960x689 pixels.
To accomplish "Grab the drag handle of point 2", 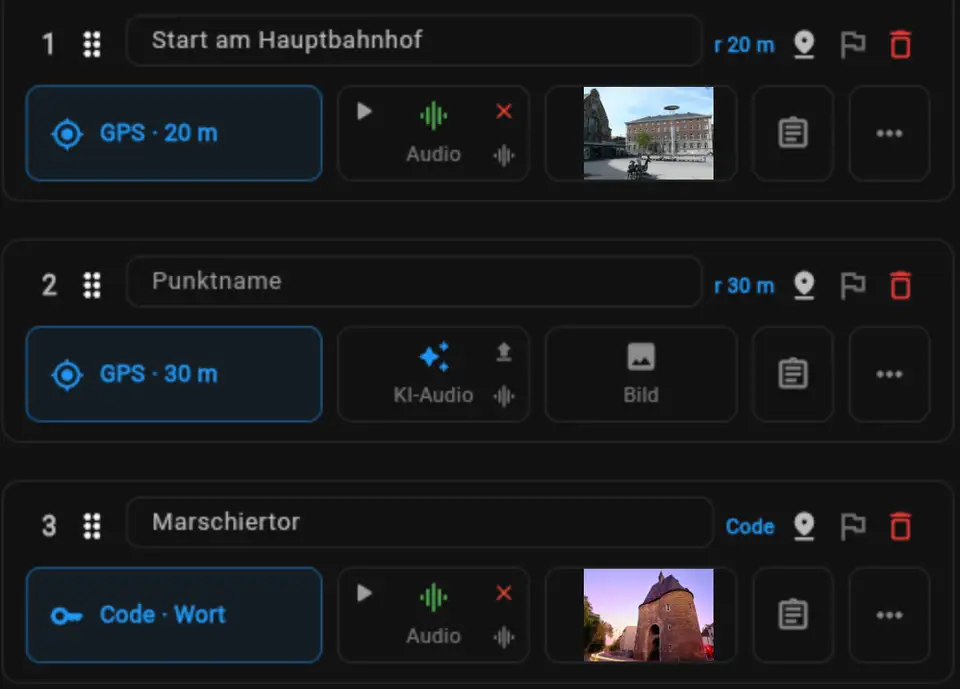I will point(92,285).
